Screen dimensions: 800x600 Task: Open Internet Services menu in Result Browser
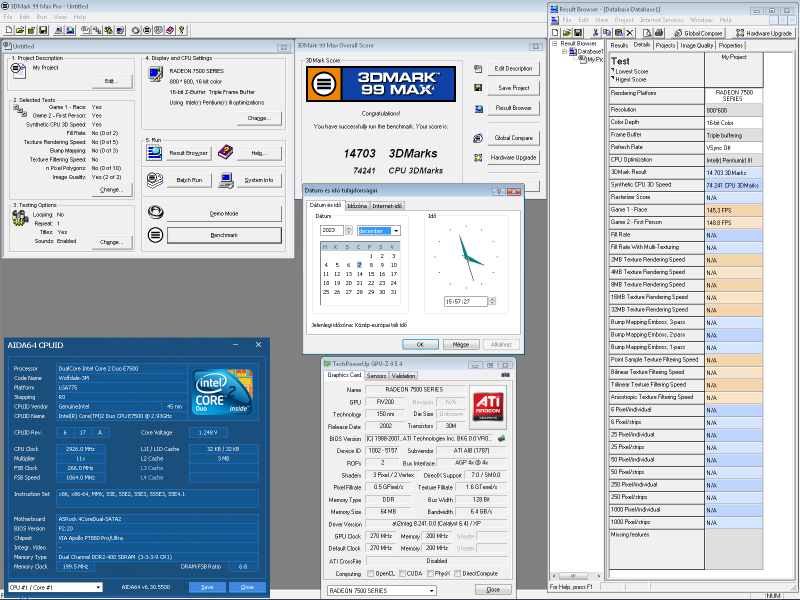(661, 20)
